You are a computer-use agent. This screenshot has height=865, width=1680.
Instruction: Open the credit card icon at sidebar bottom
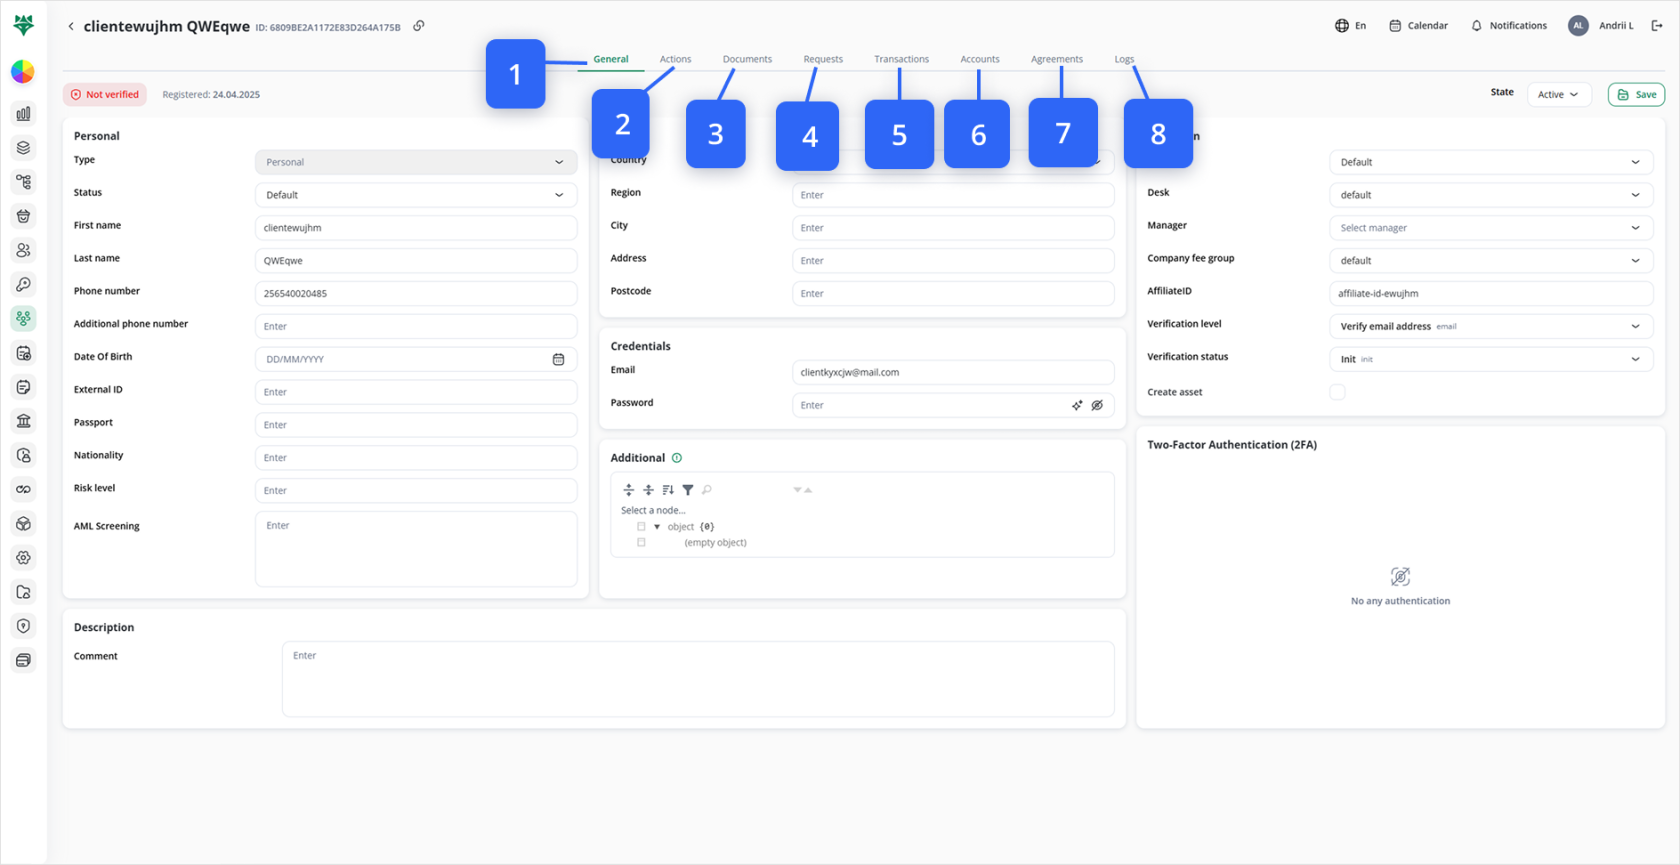point(23,660)
